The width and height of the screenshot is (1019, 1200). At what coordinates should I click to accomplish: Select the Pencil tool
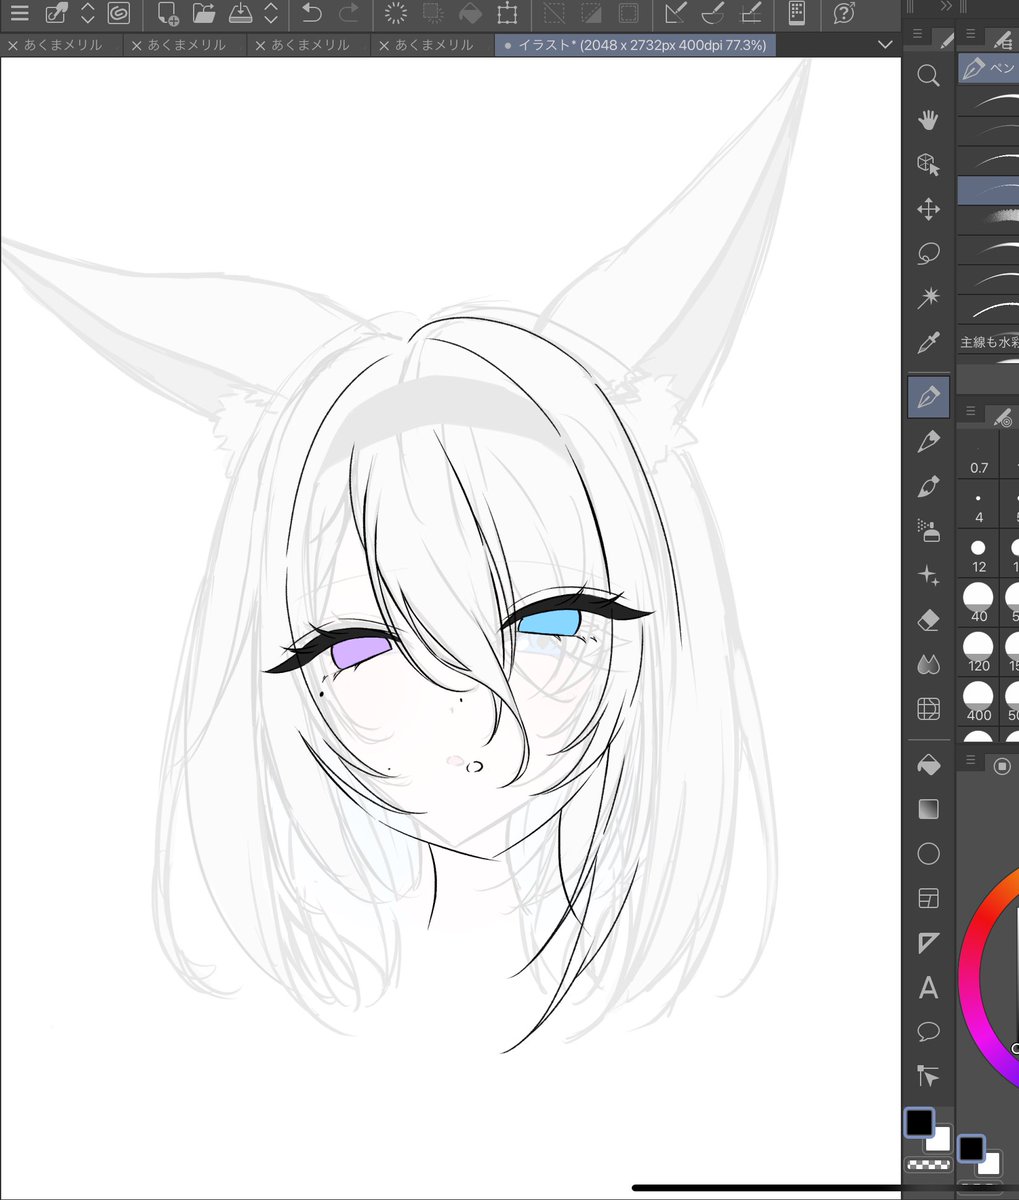[928, 441]
